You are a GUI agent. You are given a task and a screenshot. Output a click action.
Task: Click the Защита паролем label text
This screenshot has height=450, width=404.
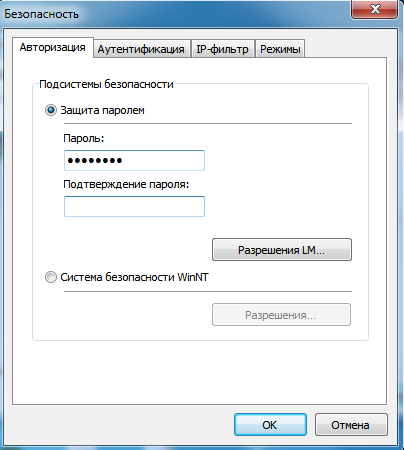(x=102, y=110)
